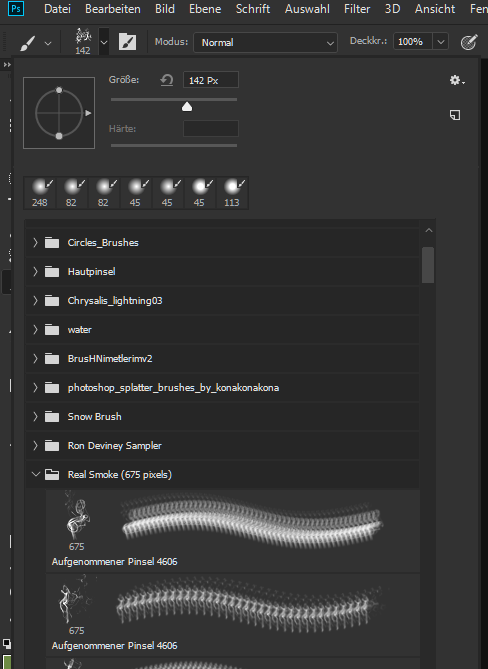The image size is (488, 669).
Task: Click the Ron Deviney Sampler folder icon
Action: click(52, 445)
